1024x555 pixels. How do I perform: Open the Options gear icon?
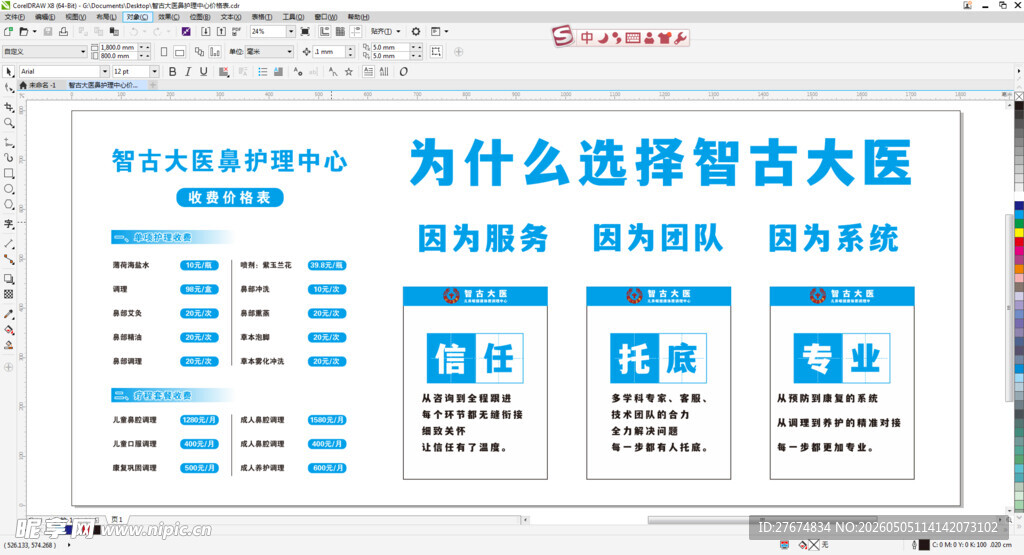415,31
